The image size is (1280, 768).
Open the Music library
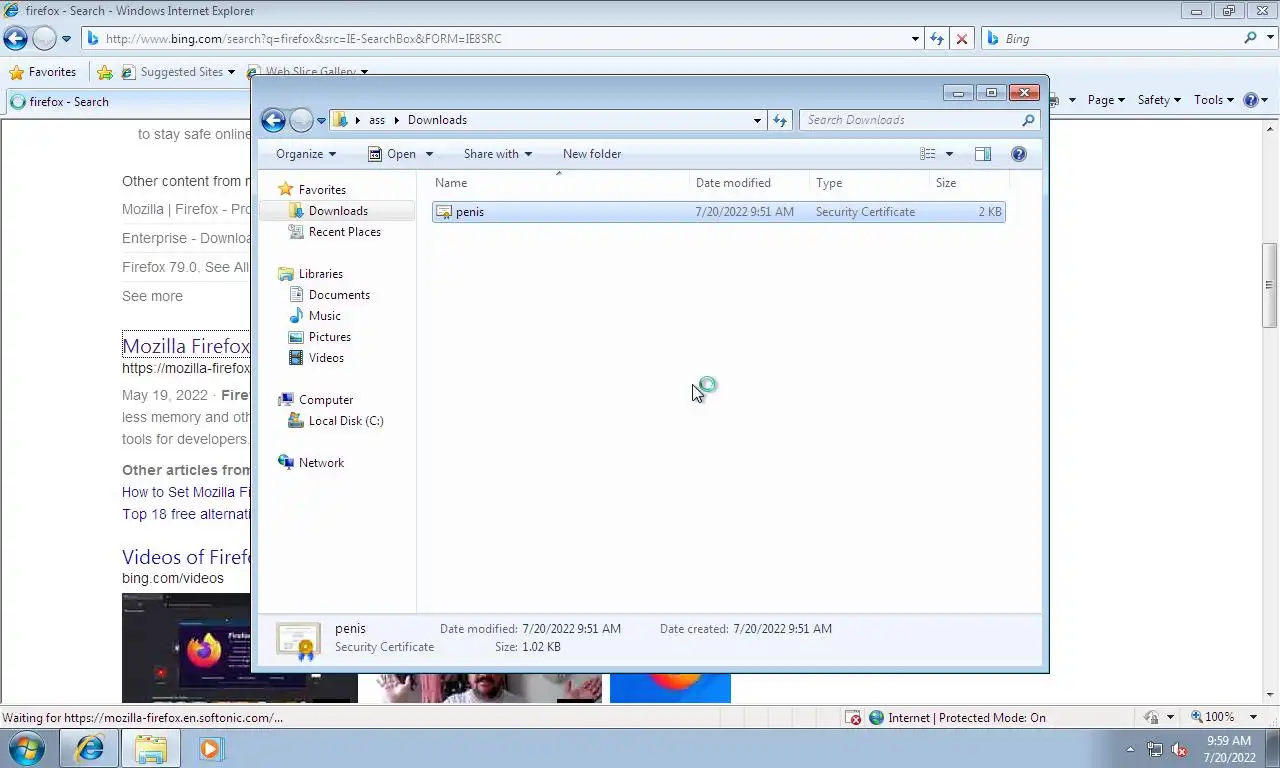pyautogui.click(x=324, y=316)
